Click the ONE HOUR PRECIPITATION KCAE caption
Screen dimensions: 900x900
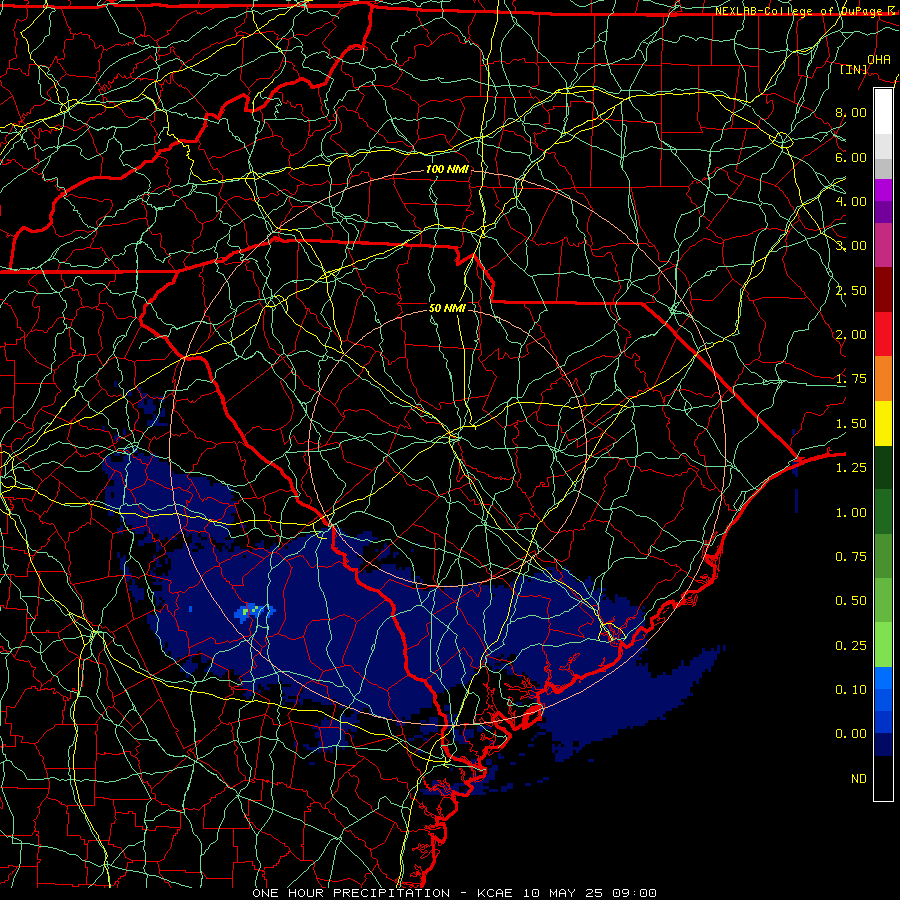coord(454,893)
